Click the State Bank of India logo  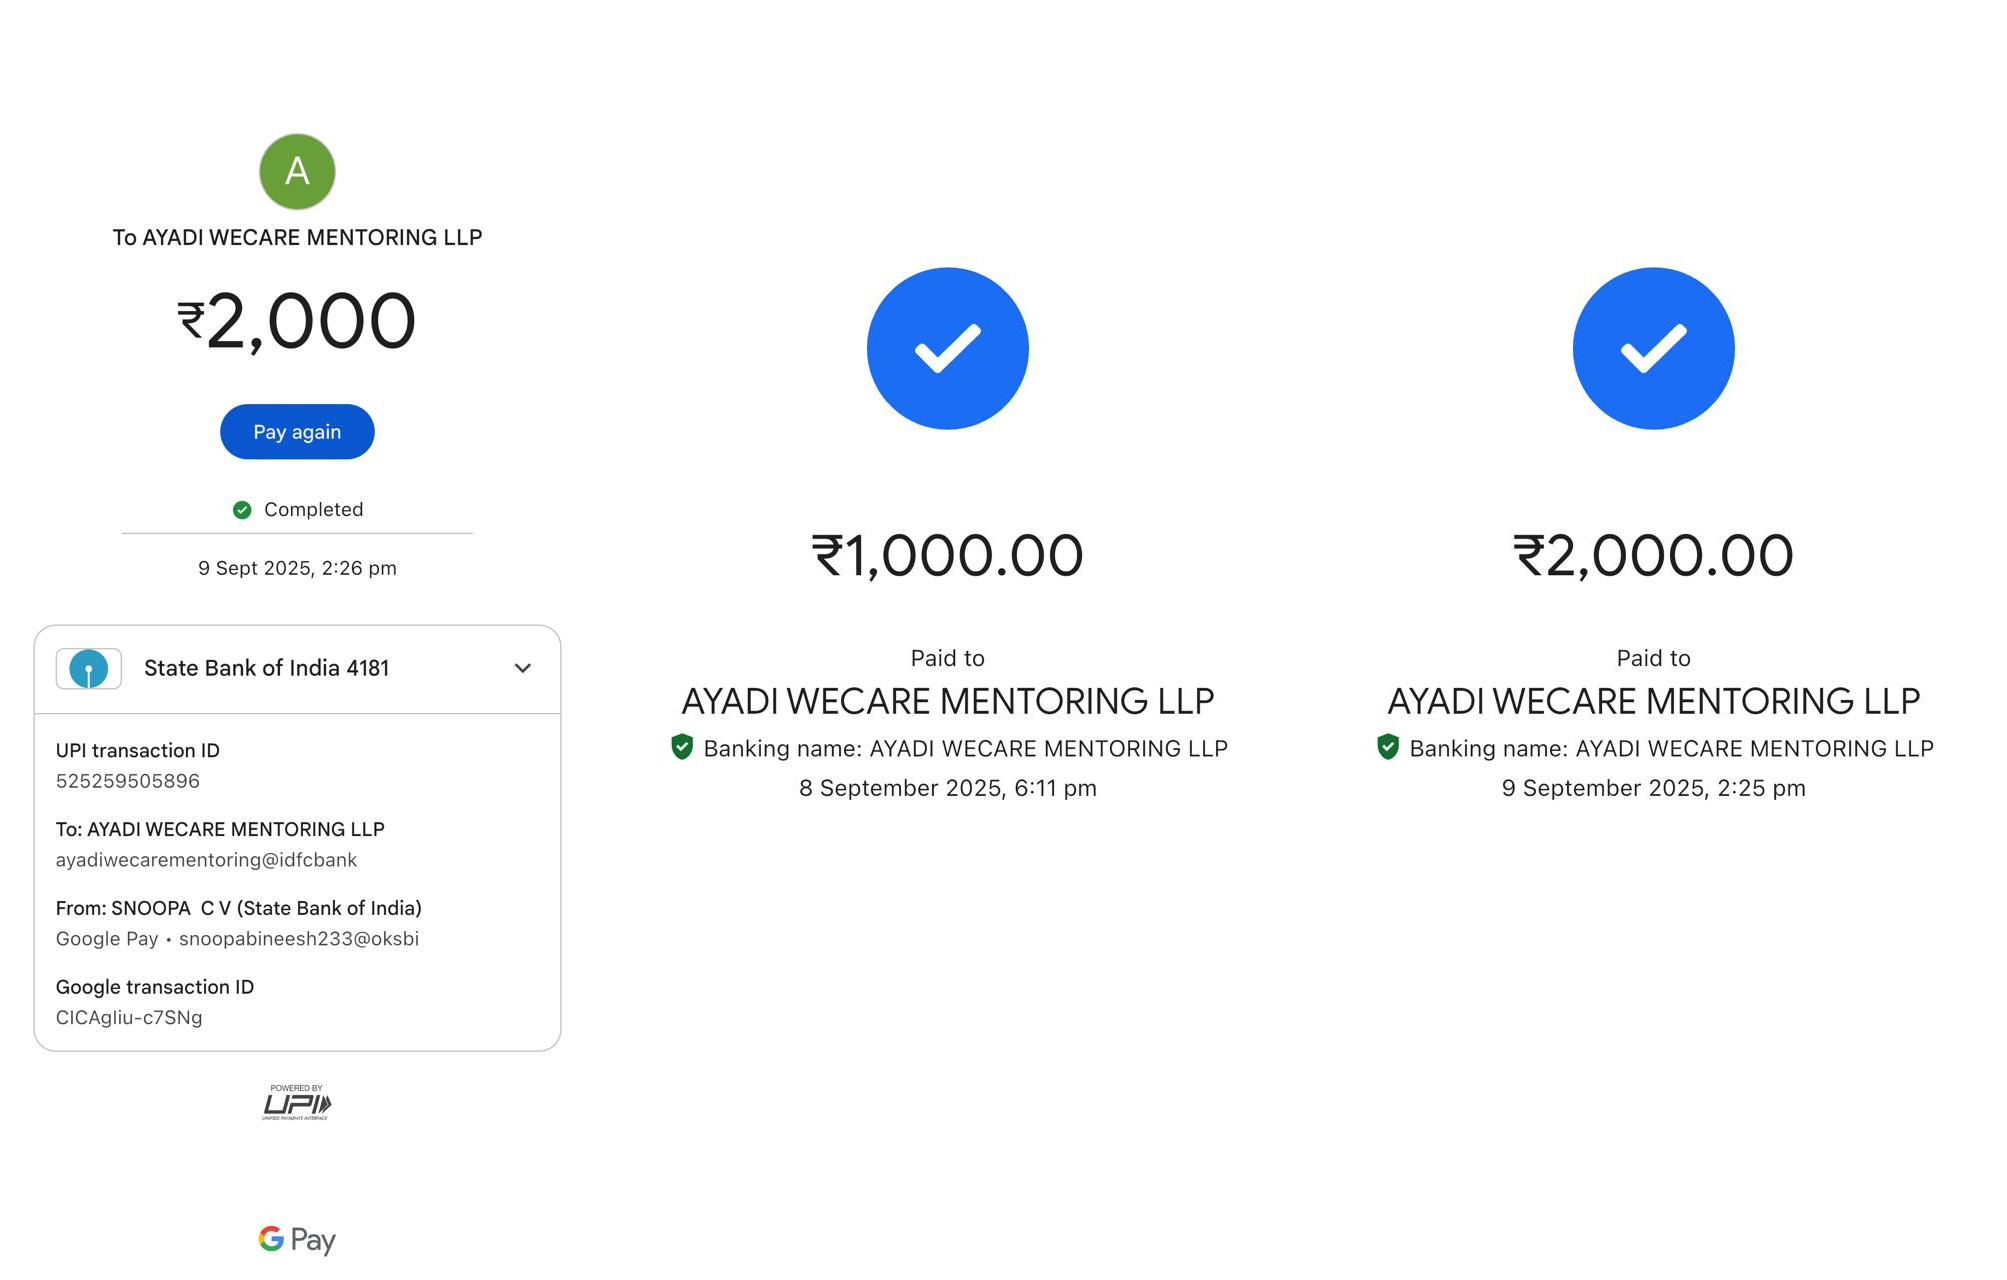(x=89, y=669)
